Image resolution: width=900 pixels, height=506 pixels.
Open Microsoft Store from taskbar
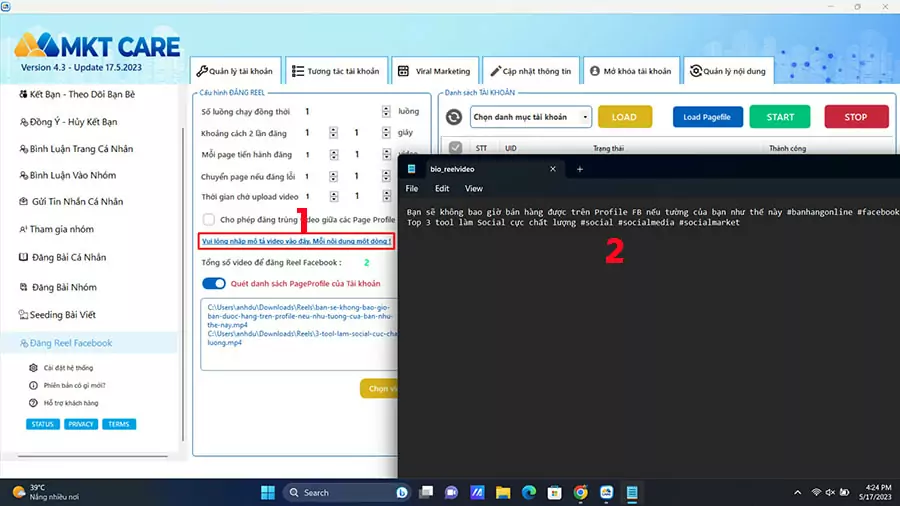coord(554,492)
